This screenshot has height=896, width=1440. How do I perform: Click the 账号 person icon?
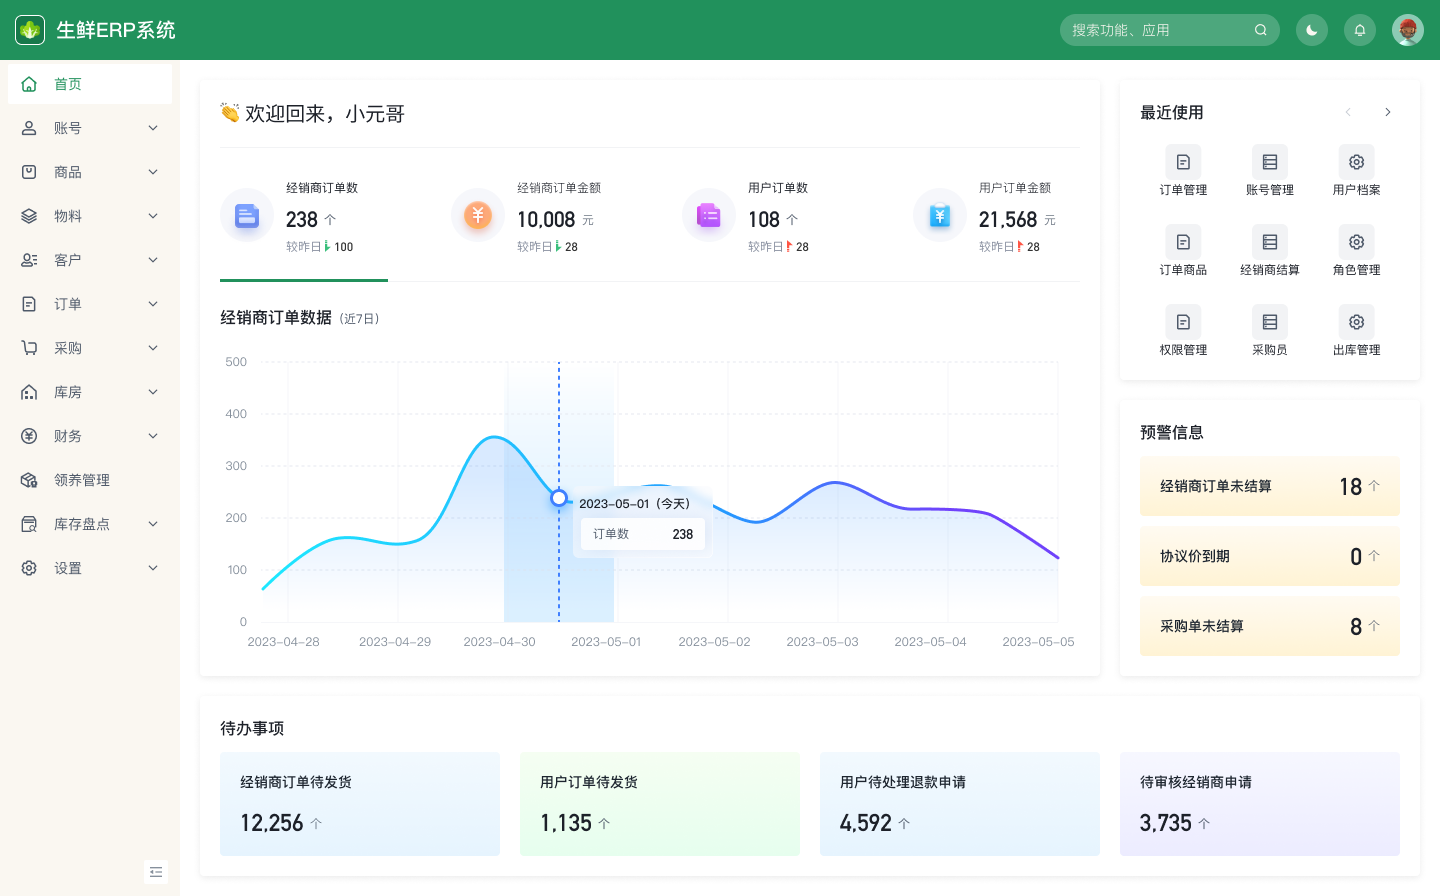29,128
